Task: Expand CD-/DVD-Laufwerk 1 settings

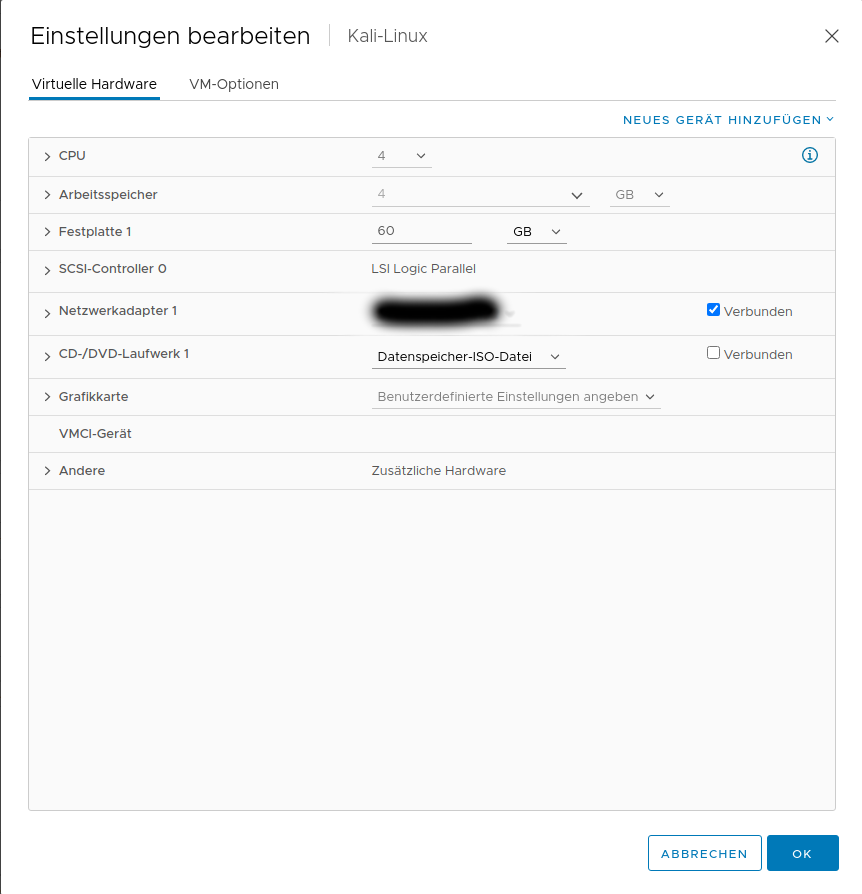Action: (x=47, y=356)
